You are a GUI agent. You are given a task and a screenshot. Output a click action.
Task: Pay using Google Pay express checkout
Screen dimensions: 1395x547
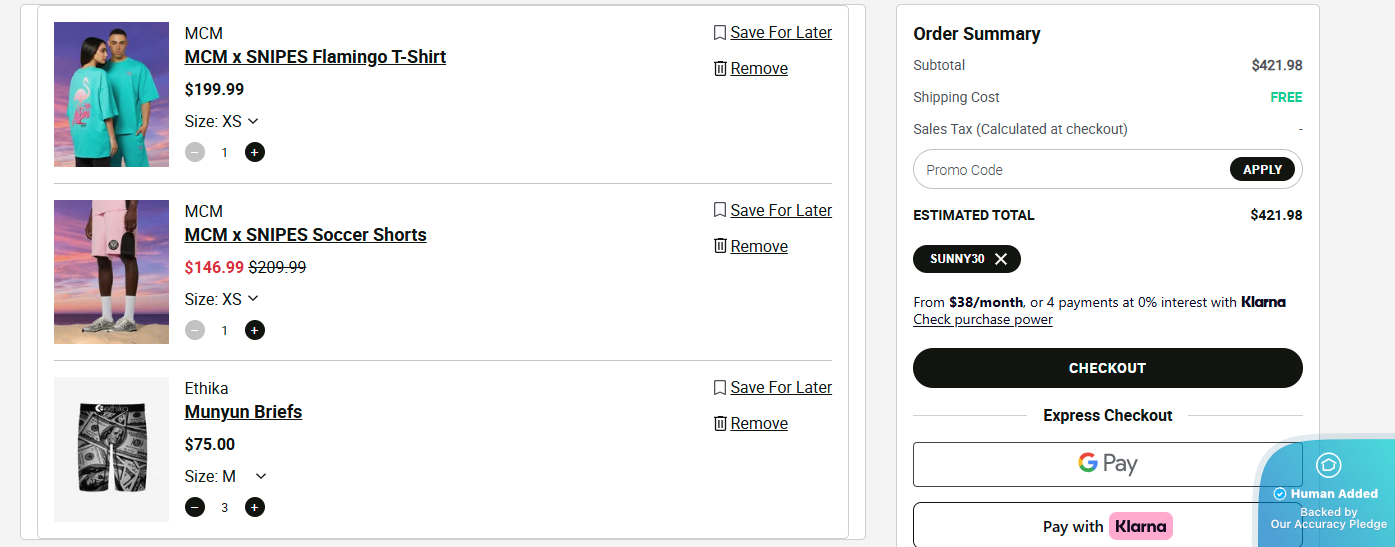pos(1107,464)
